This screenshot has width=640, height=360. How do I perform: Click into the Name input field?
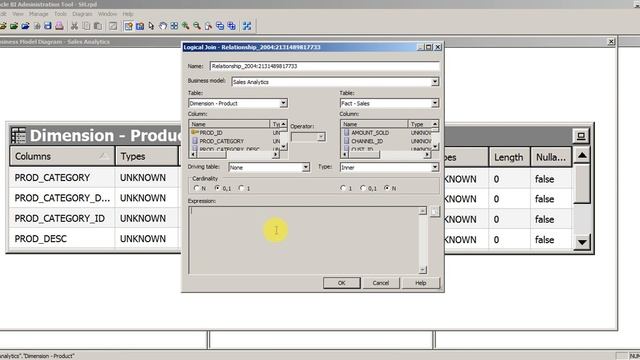325,66
